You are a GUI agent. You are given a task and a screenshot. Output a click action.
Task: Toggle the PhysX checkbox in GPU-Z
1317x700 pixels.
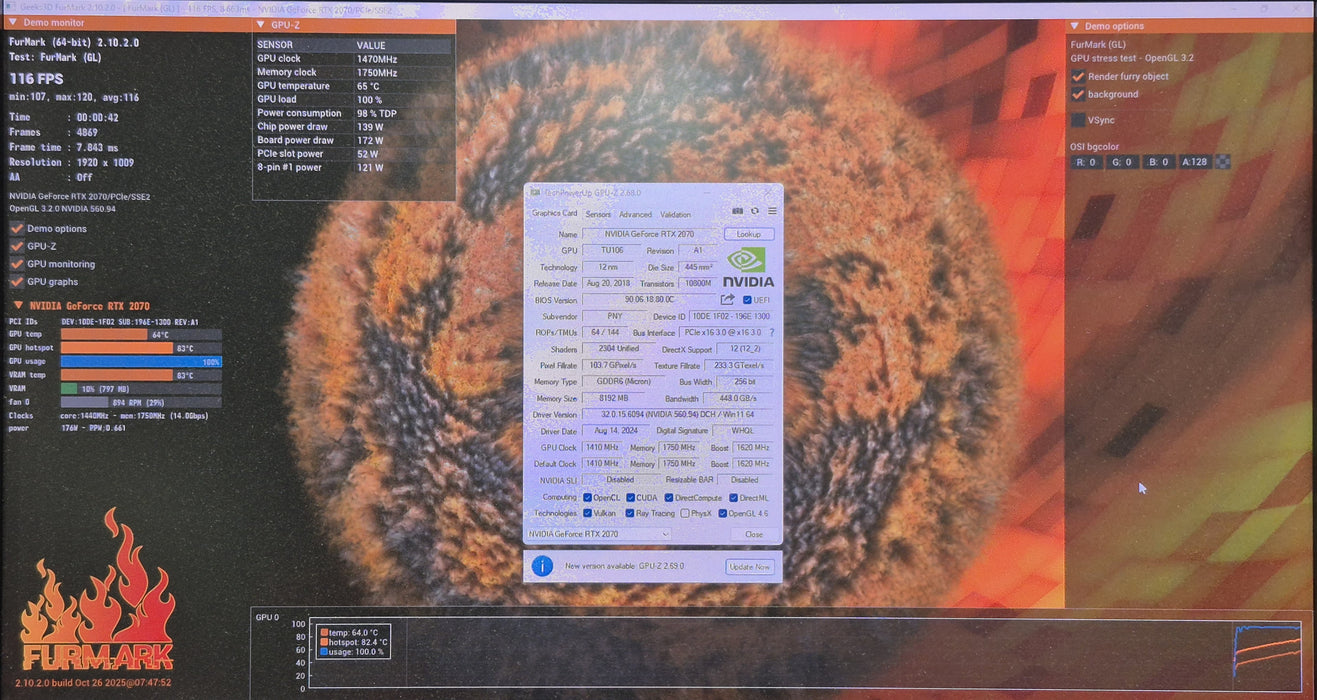point(684,513)
